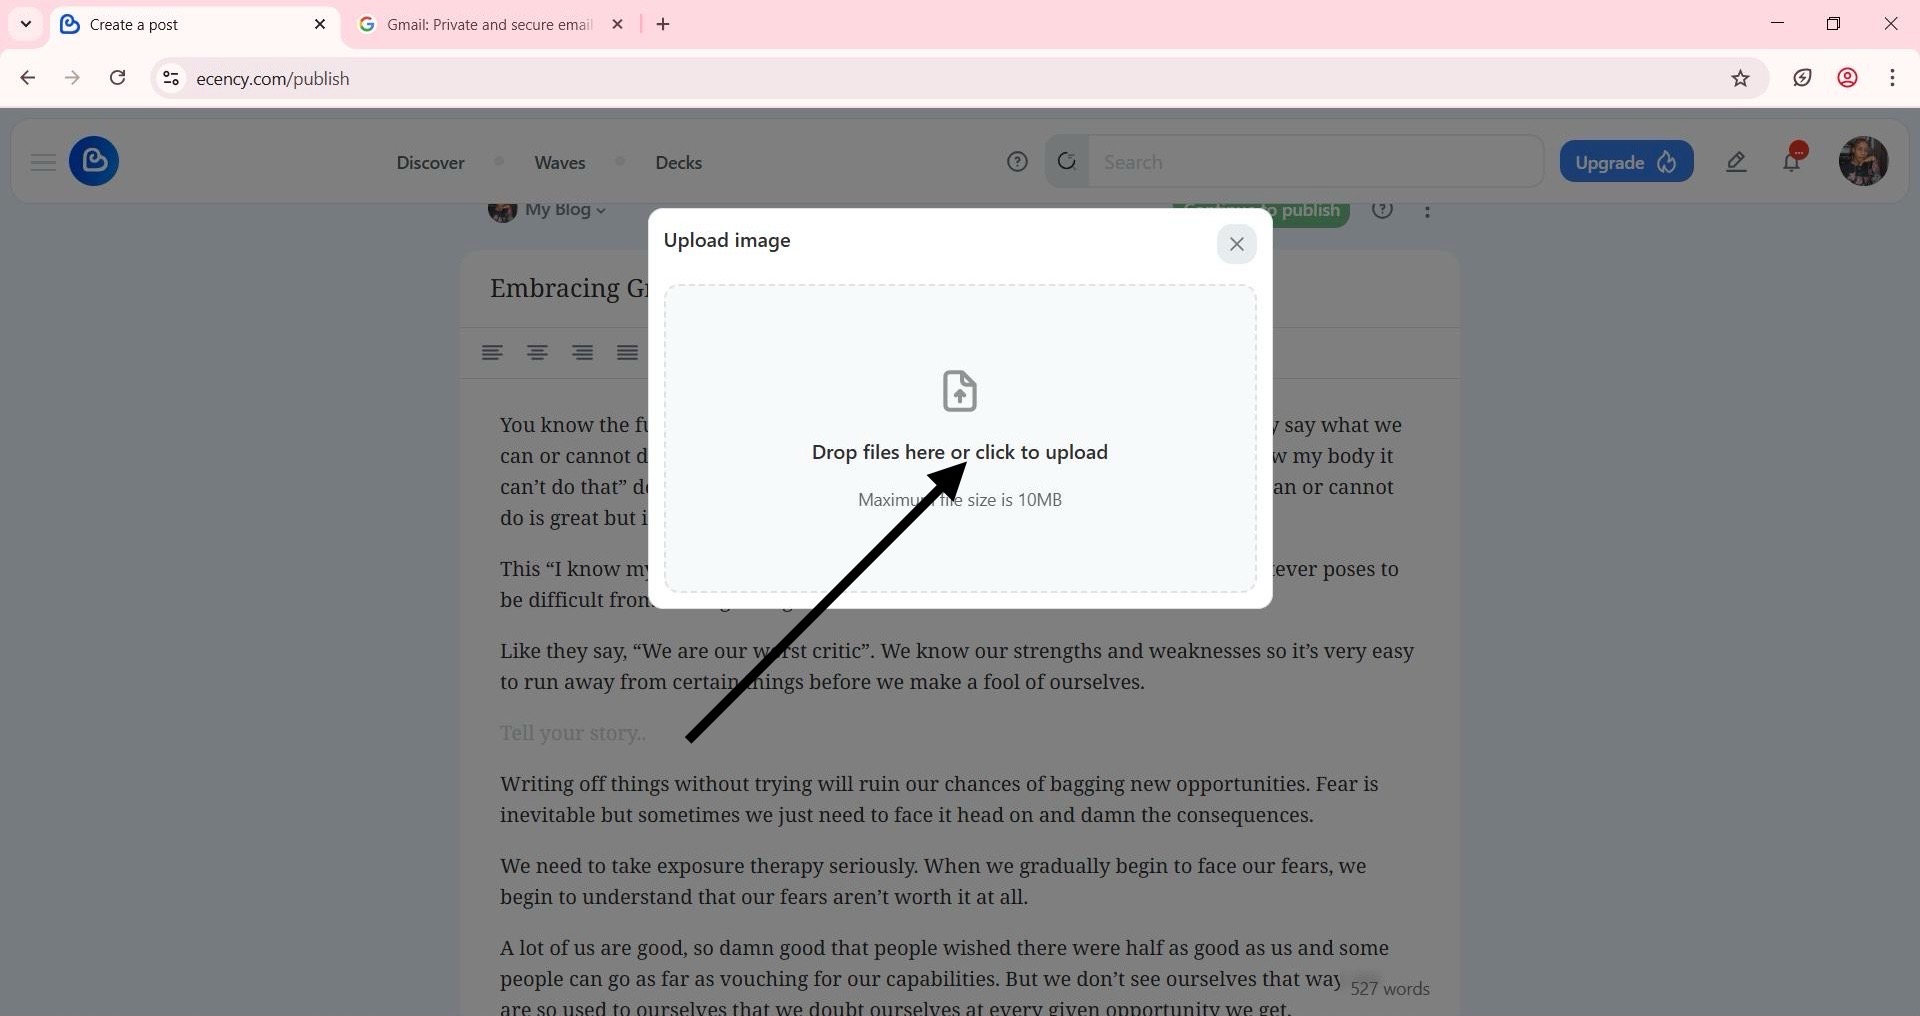
Task: Open the three-dot post options menu
Action: pyautogui.click(x=1427, y=211)
